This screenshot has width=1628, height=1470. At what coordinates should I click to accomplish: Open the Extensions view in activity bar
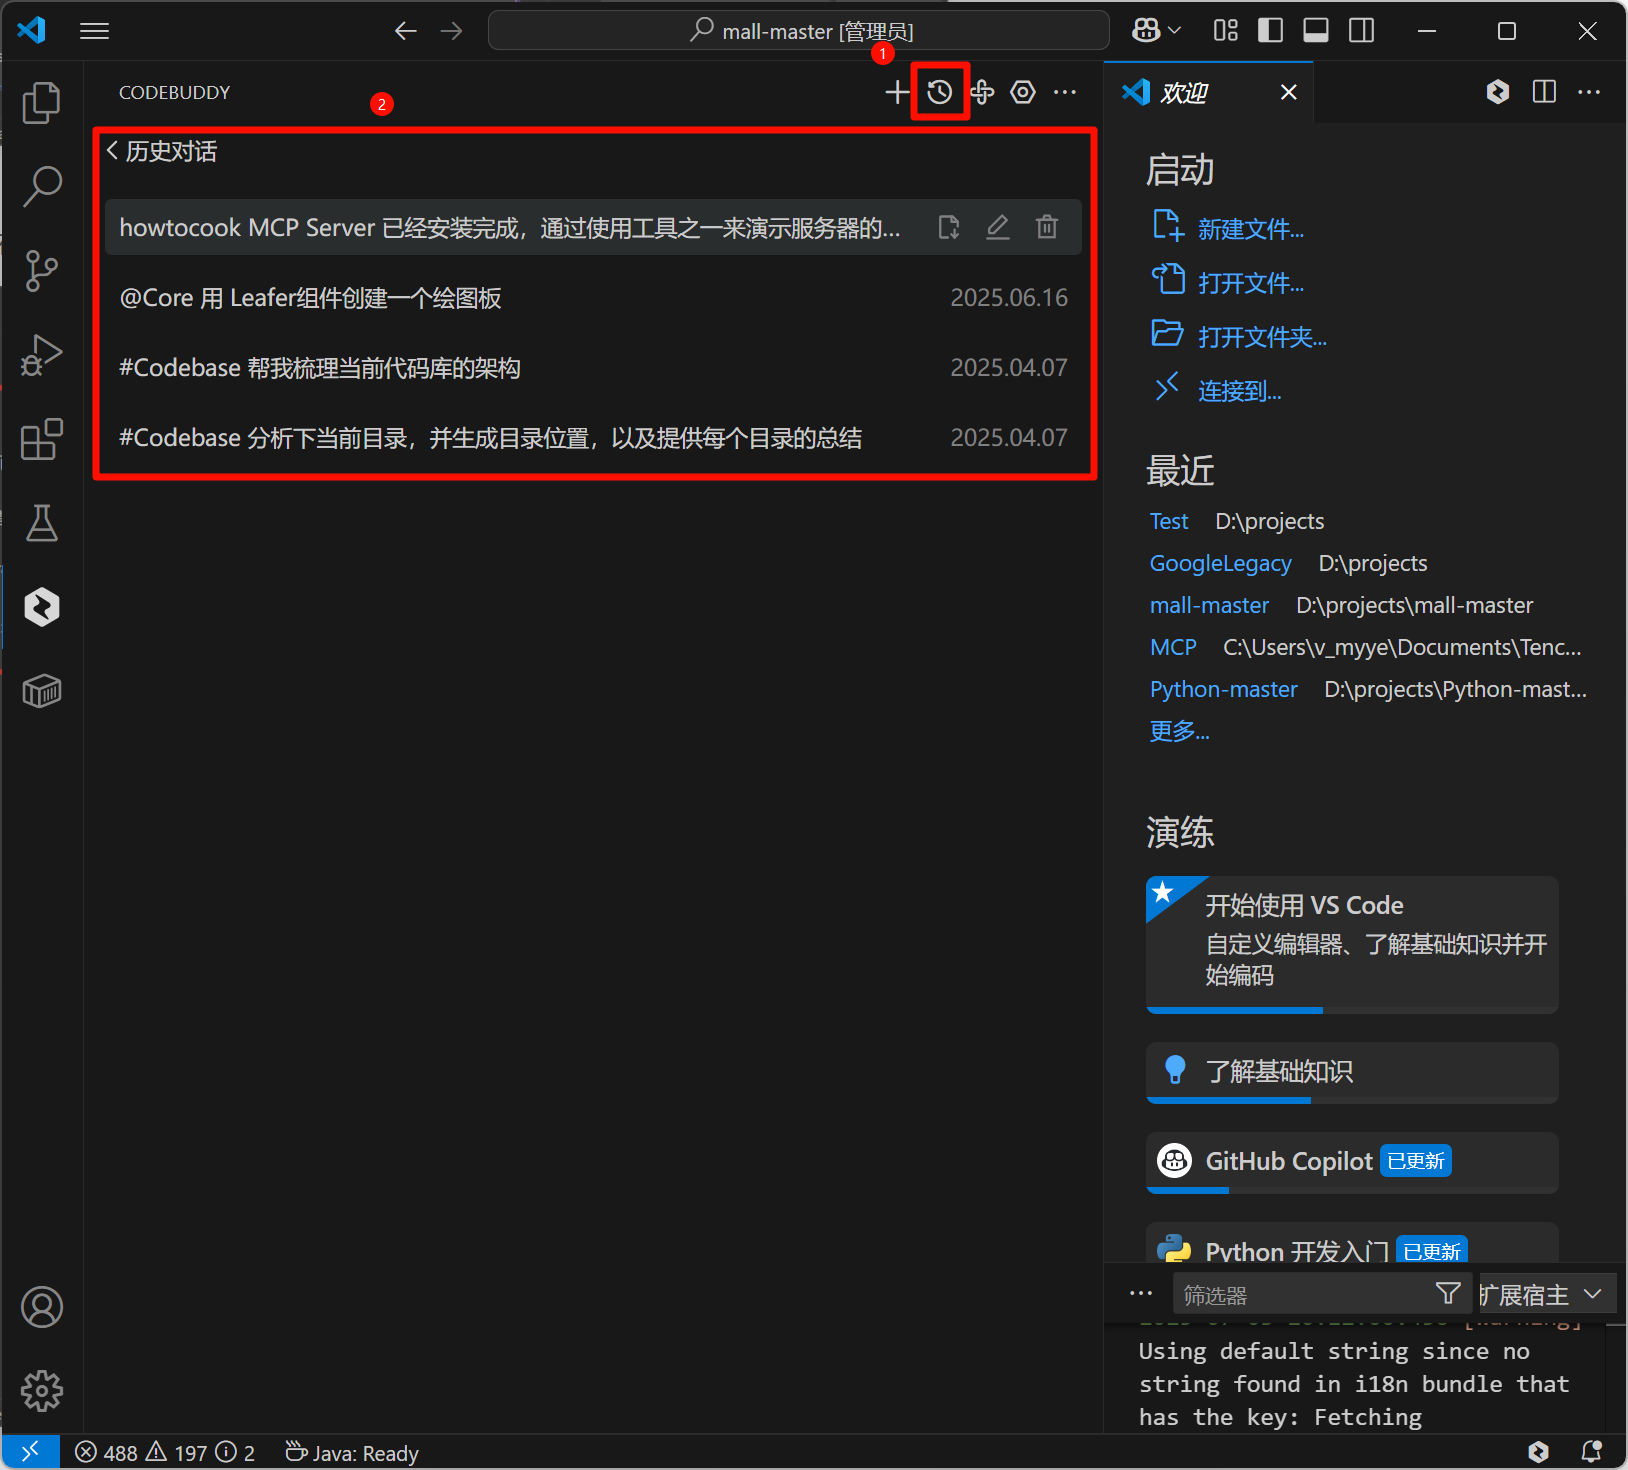pos(41,439)
